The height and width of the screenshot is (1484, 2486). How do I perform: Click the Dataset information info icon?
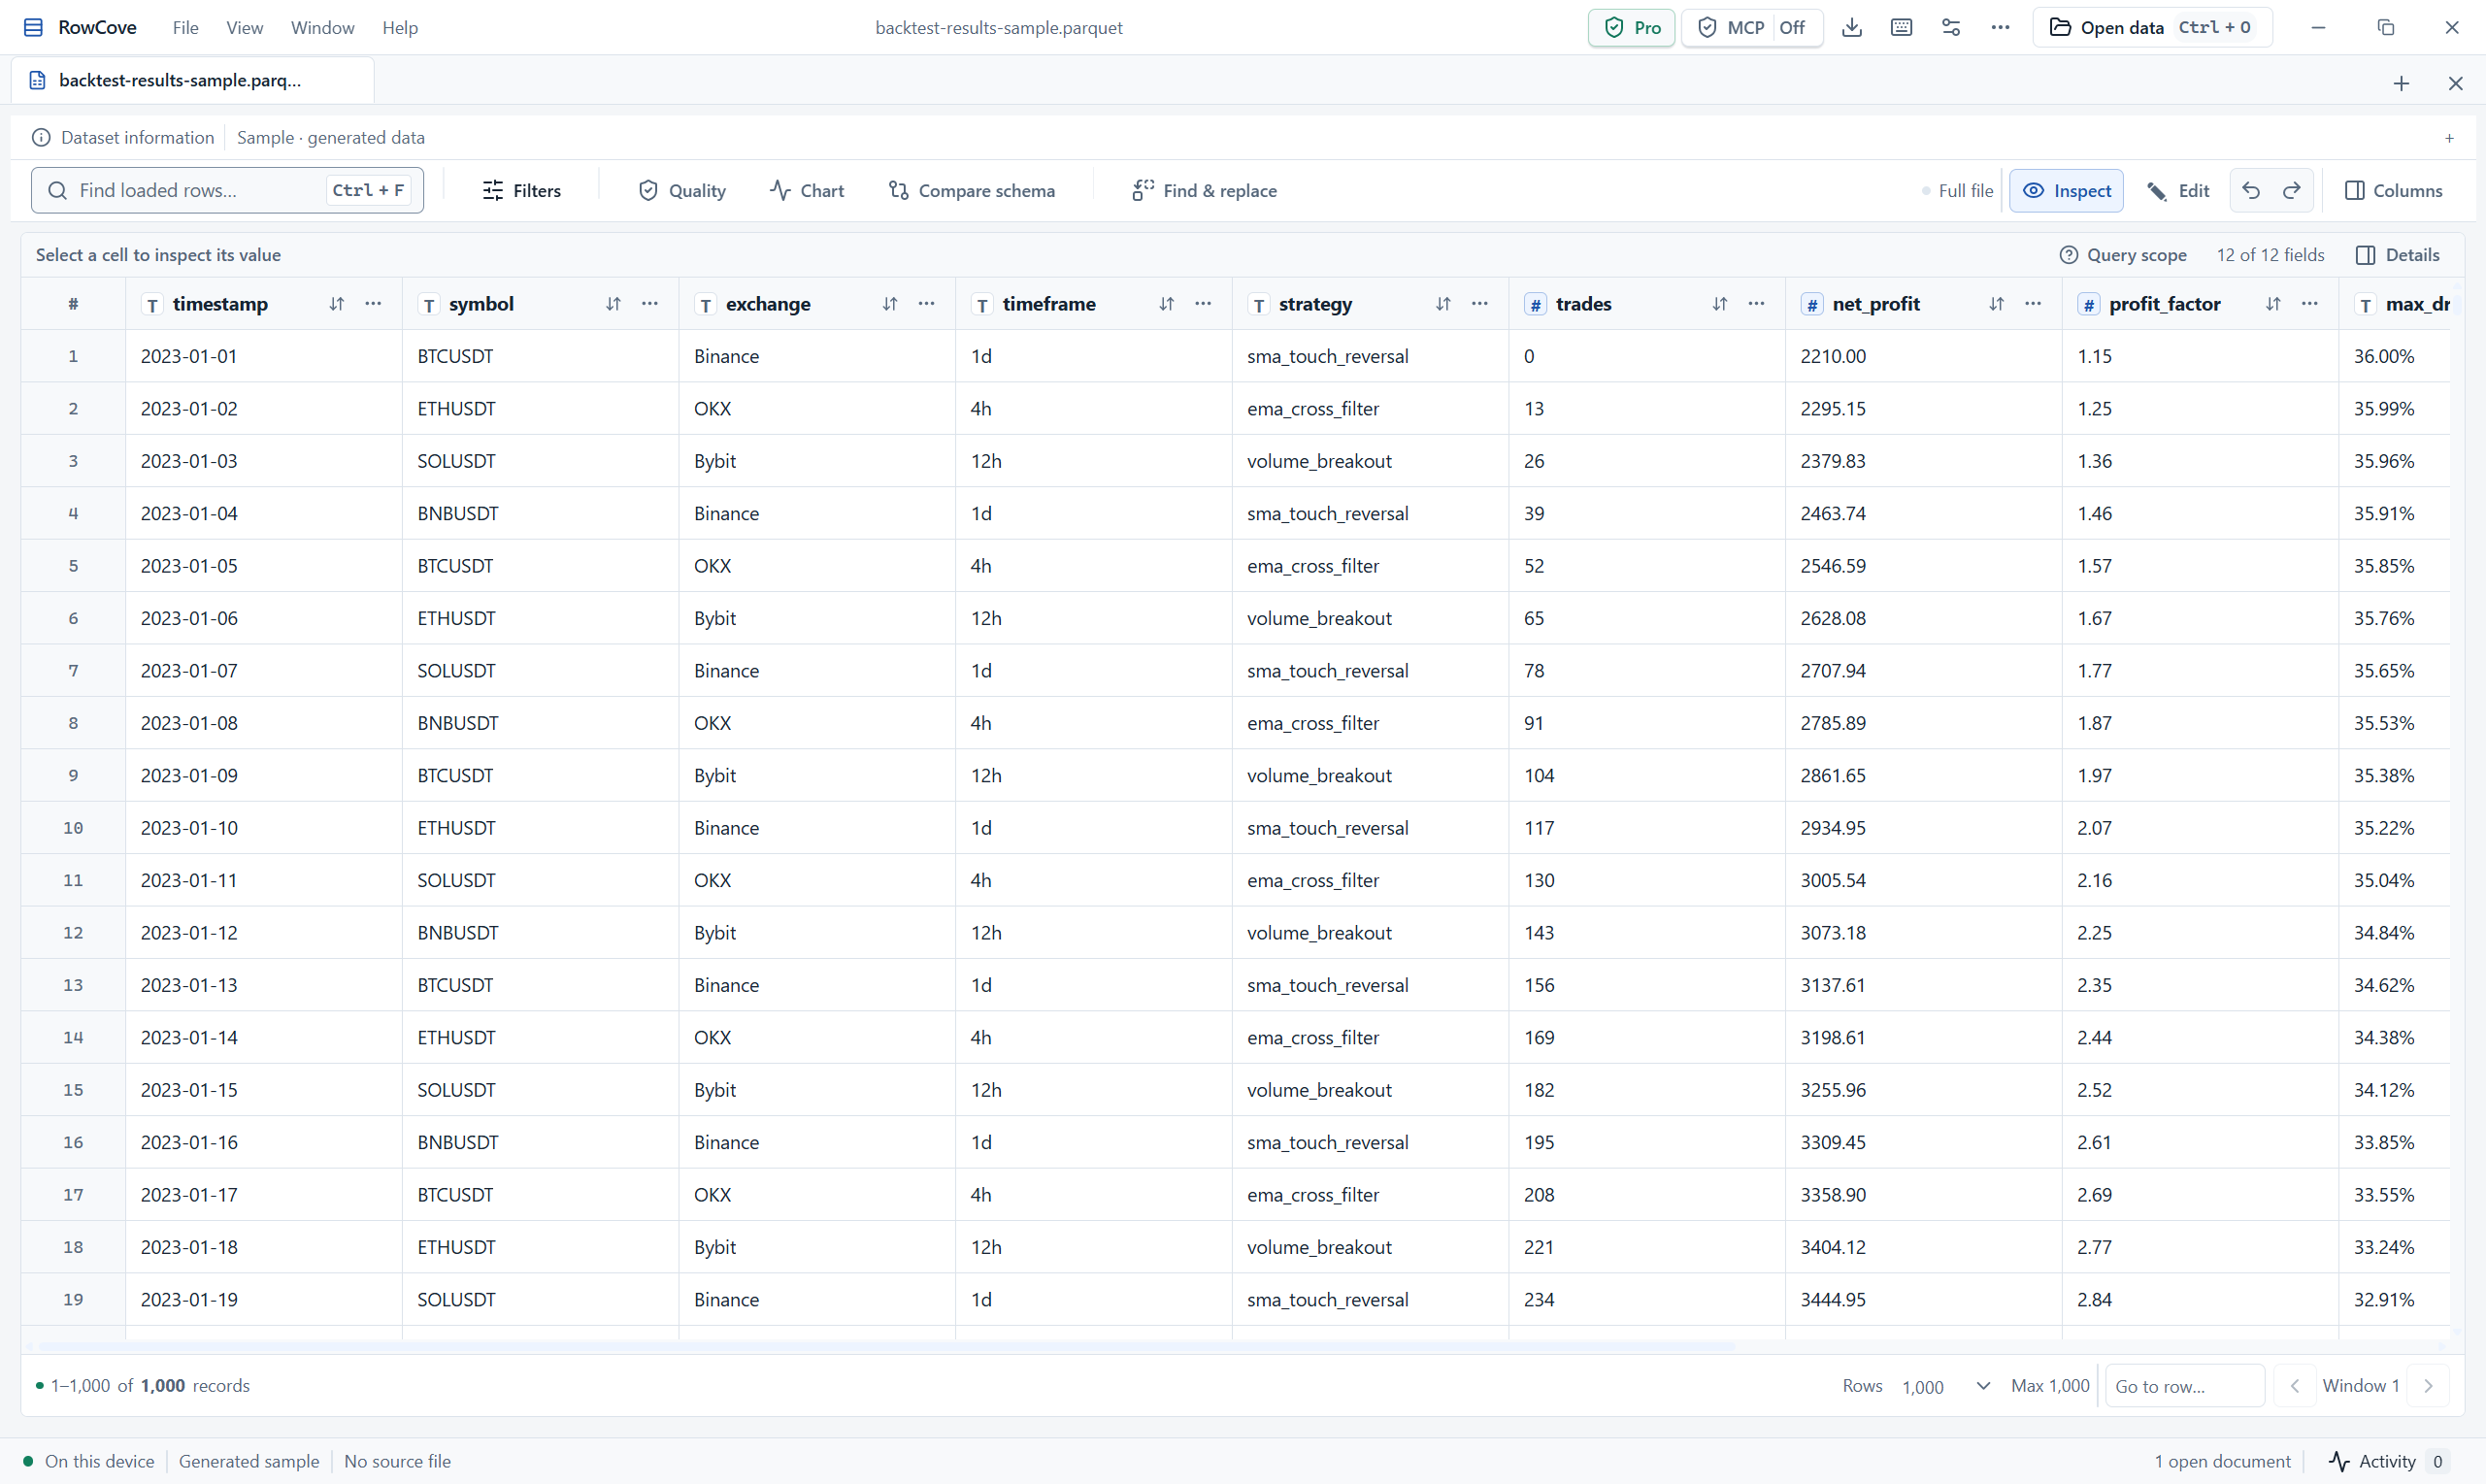[41, 138]
